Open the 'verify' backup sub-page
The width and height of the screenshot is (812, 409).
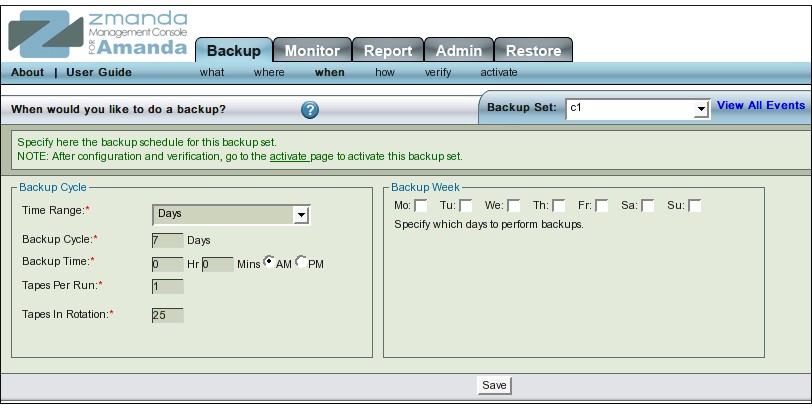click(x=438, y=72)
